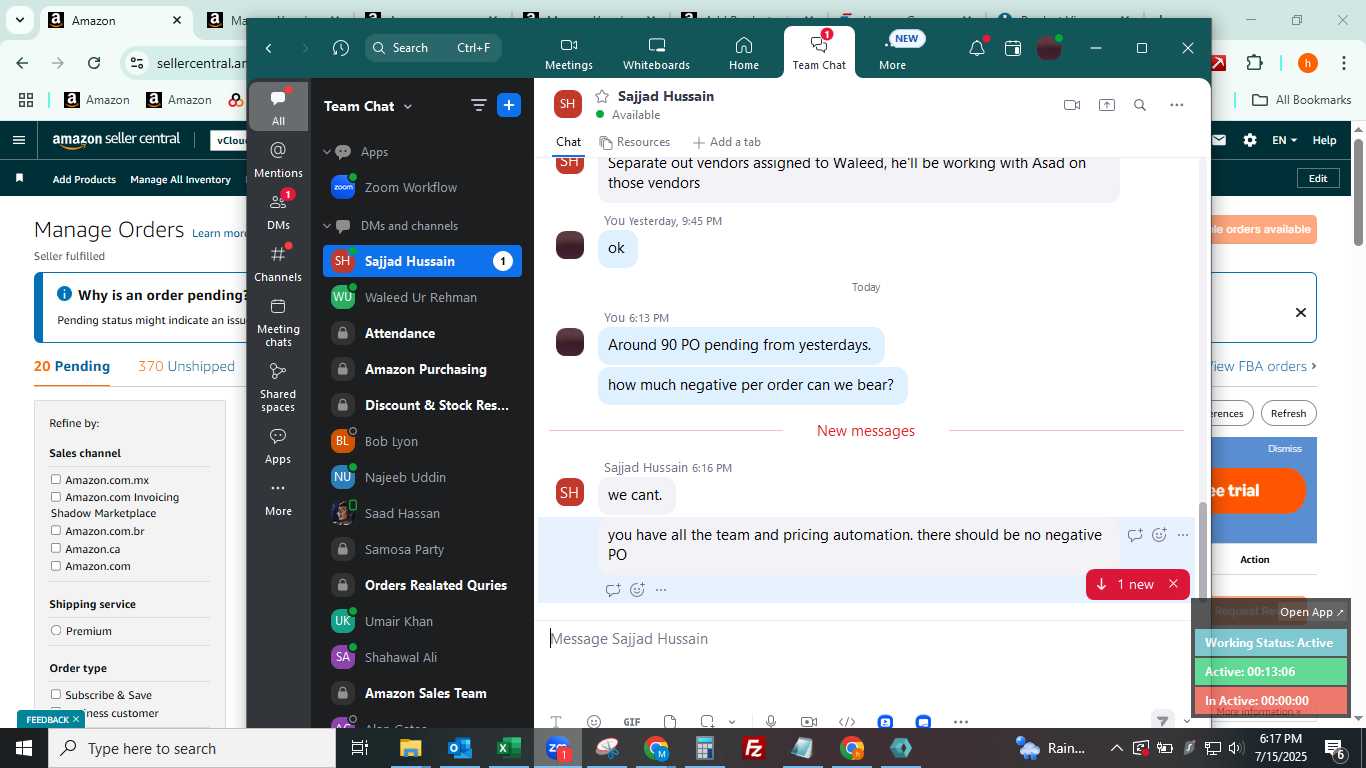
Task: Open the Meetings tab in Zoom
Action: pos(568,53)
